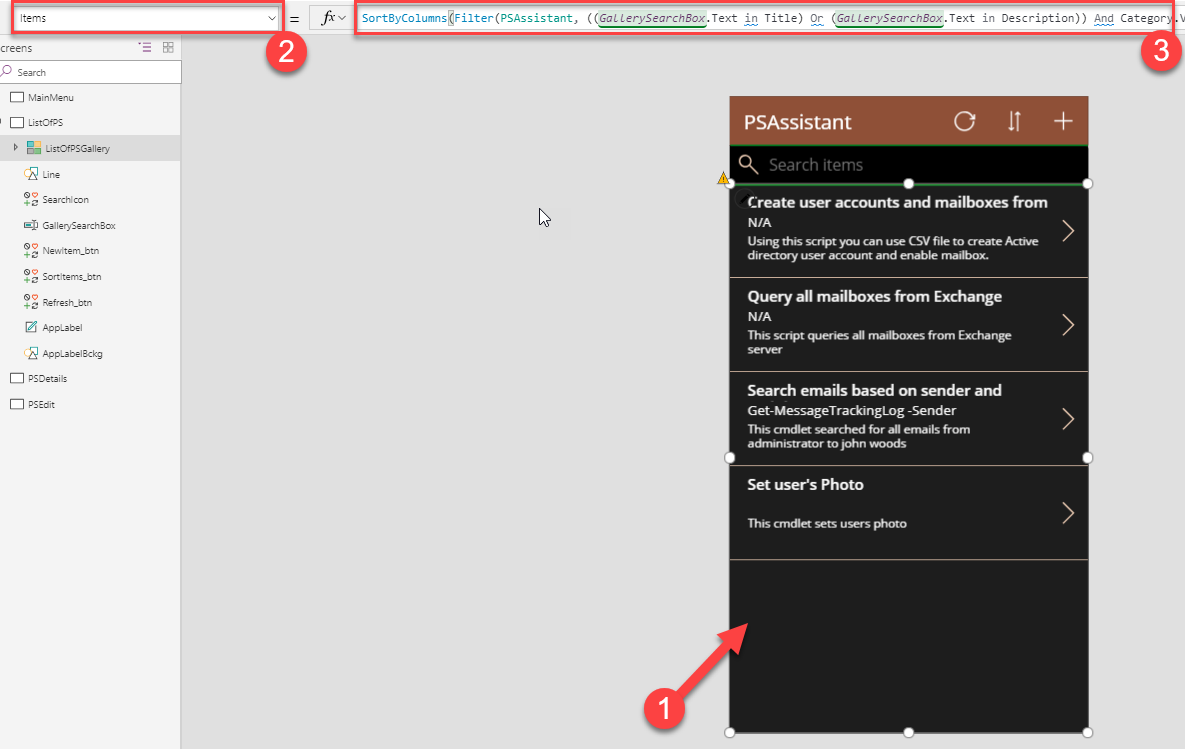The image size is (1185, 749).
Task: Switch to tree list view icon
Action: coord(145,48)
